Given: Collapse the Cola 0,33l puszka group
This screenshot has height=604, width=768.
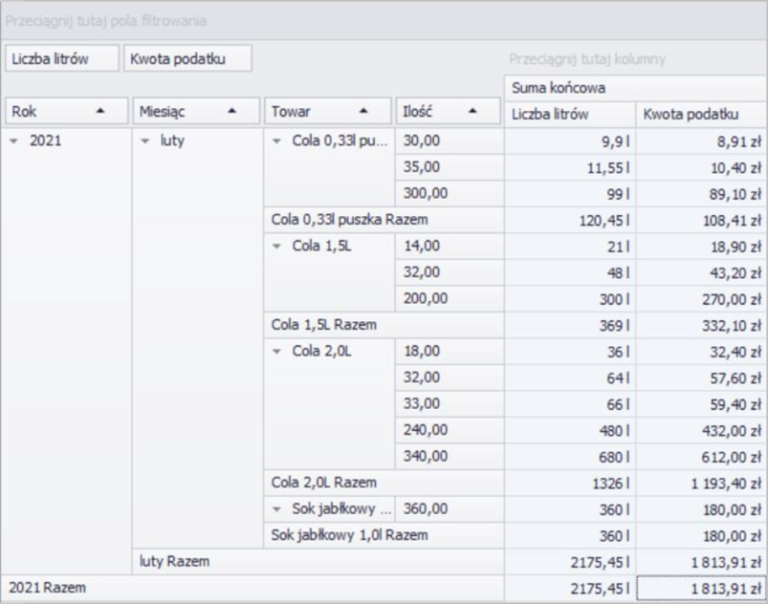Looking at the screenshot, I should click(278, 141).
